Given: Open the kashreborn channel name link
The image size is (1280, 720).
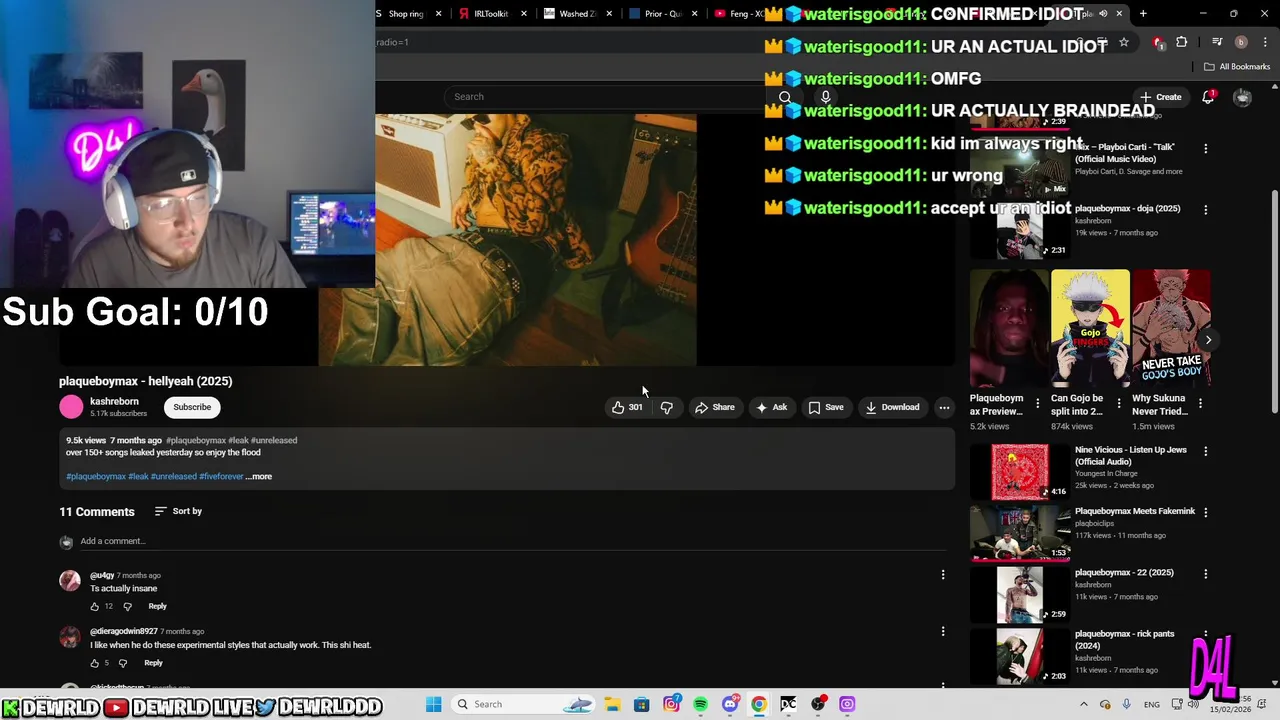Looking at the screenshot, I should point(114,401).
